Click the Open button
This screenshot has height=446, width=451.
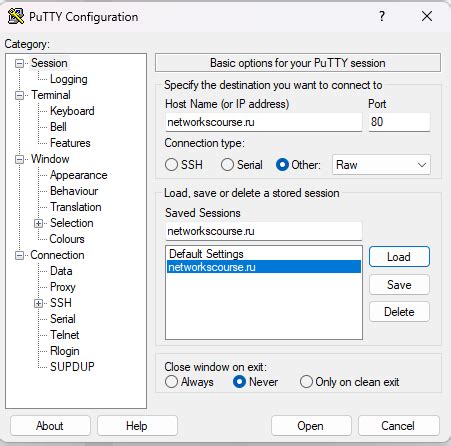click(311, 426)
